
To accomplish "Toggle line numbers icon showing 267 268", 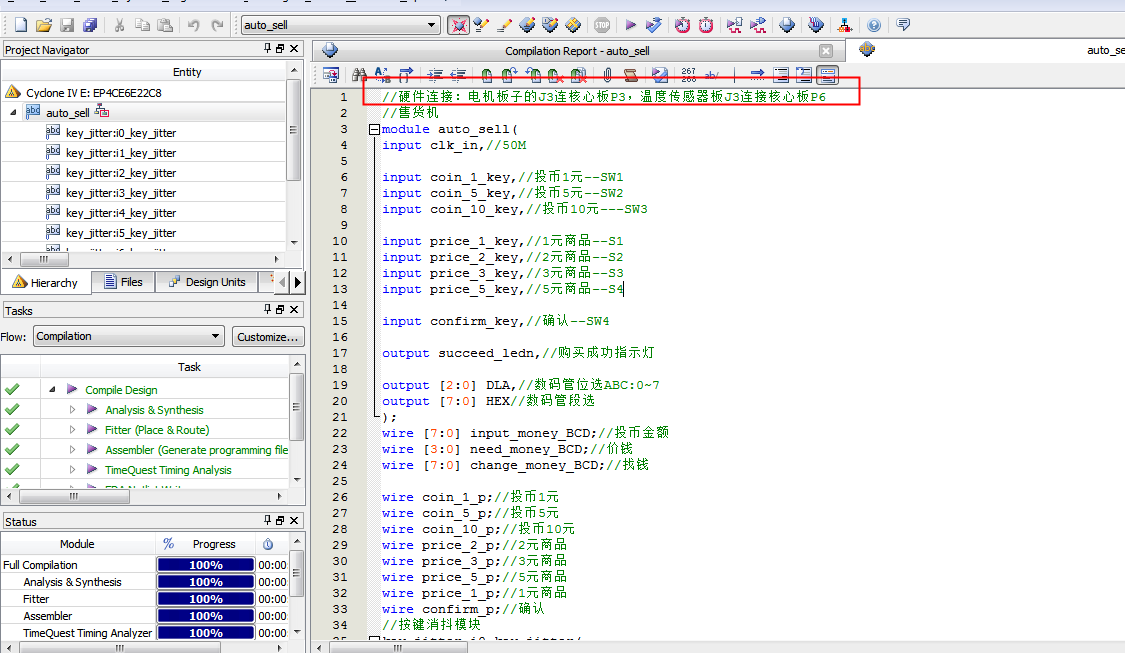I will click(689, 74).
